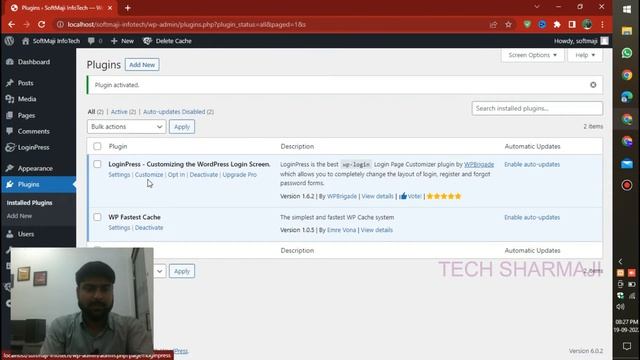The image size is (640, 360).
Task: Click the top Apply button
Action: (182, 127)
